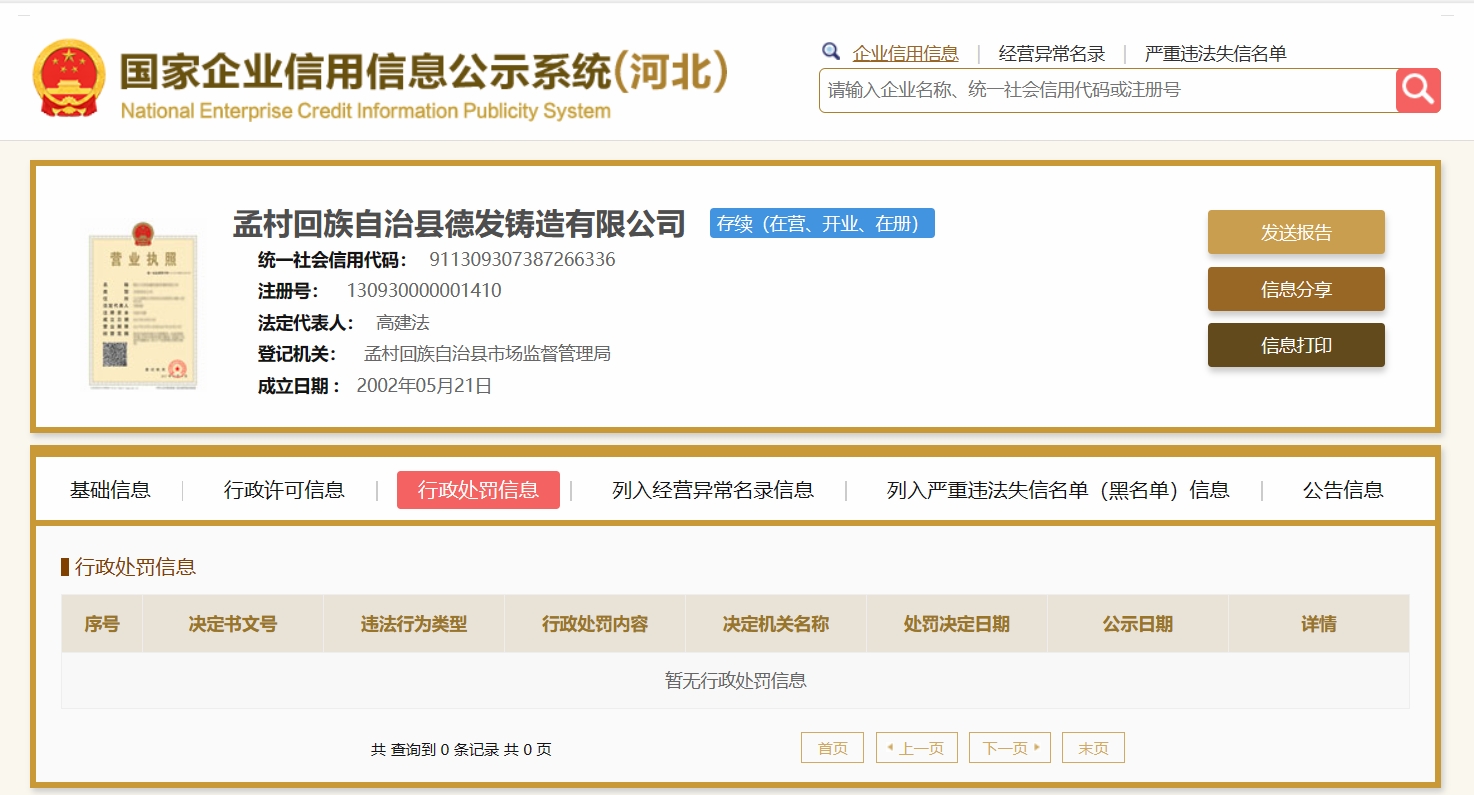1474x795 pixels.
Task: Click the 行政处罚内容 column header
Action: [595, 624]
